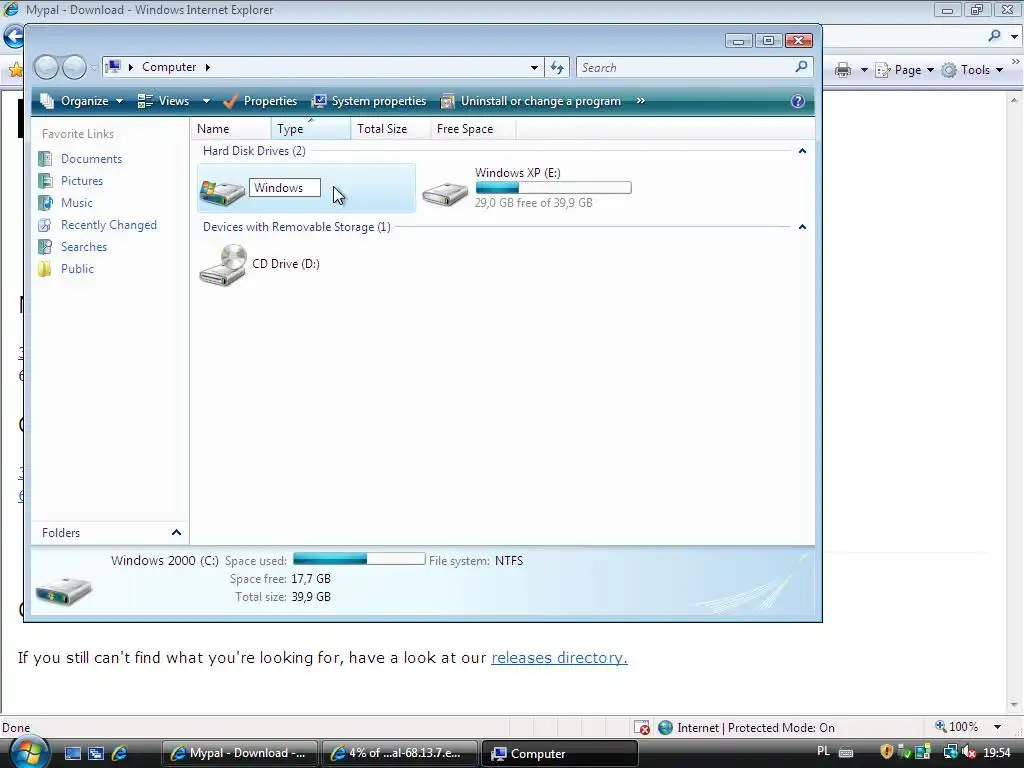Click the Refresh button beside address bar
This screenshot has width=1024, height=768.
point(557,67)
